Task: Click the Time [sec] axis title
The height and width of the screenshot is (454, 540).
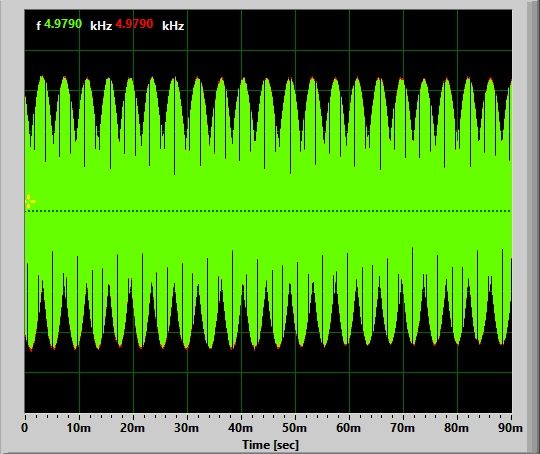Action: click(270, 445)
